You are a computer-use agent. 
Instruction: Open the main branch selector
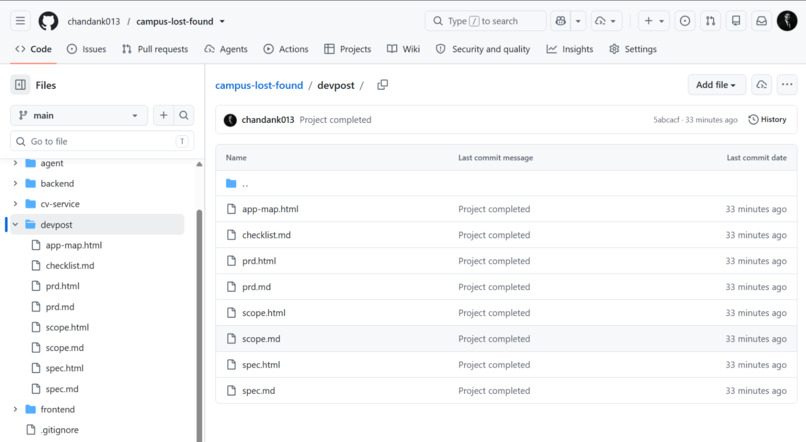coord(79,116)
